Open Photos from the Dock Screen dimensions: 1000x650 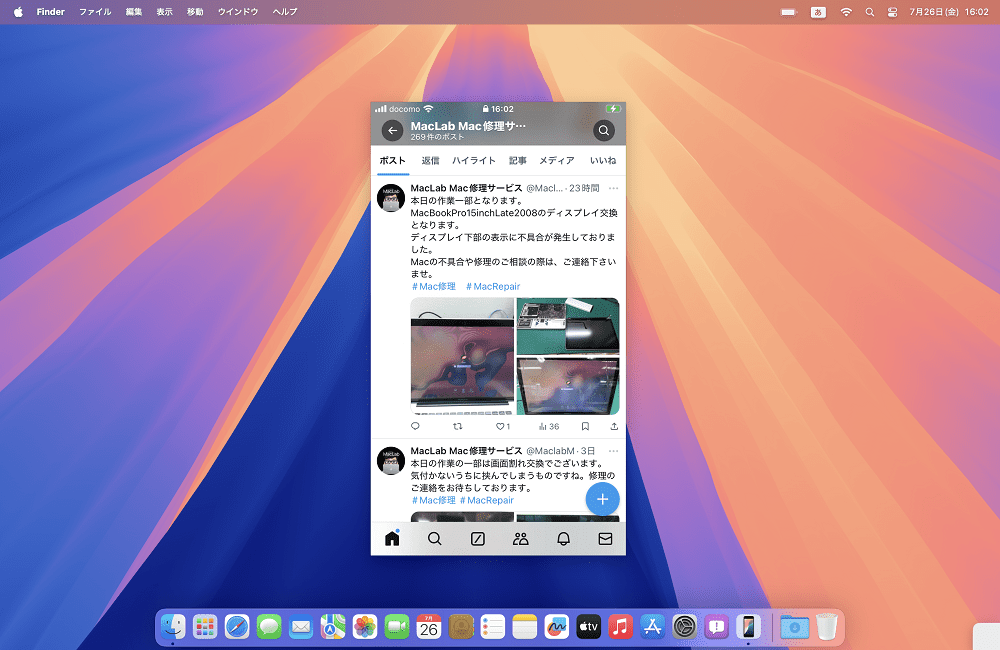click(x=365, y=627)
